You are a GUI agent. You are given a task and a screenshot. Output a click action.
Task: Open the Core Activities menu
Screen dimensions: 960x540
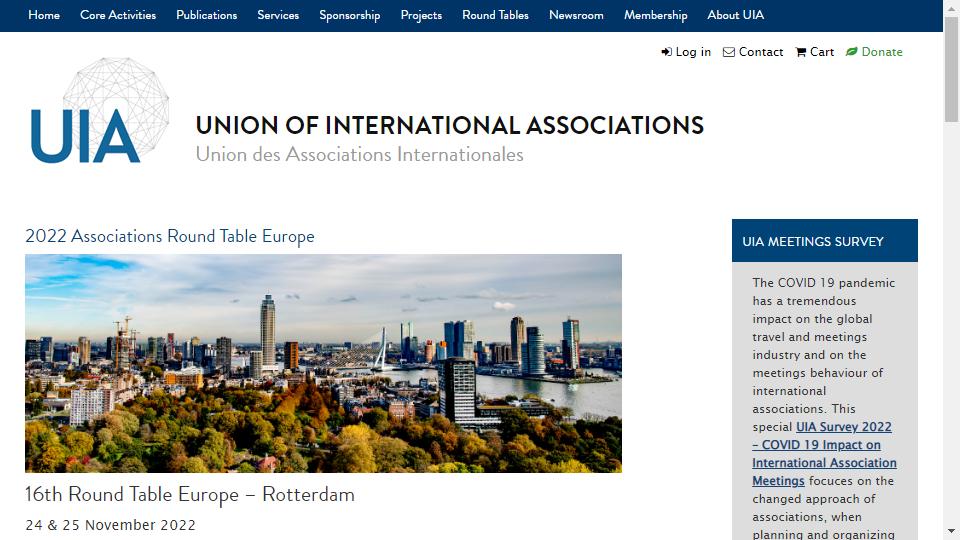tap(118, 15)
